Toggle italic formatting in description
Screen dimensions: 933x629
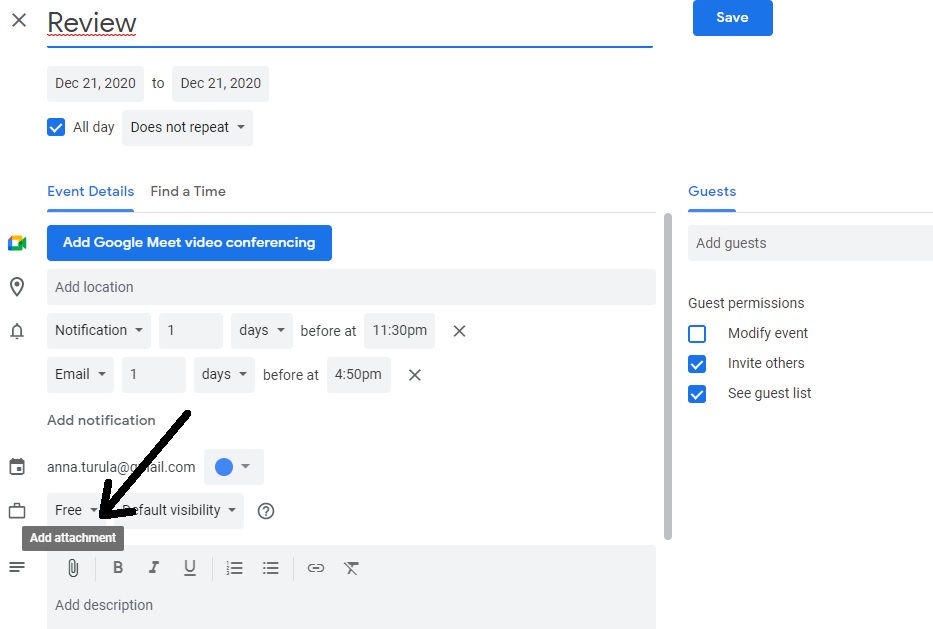[154, 568]
